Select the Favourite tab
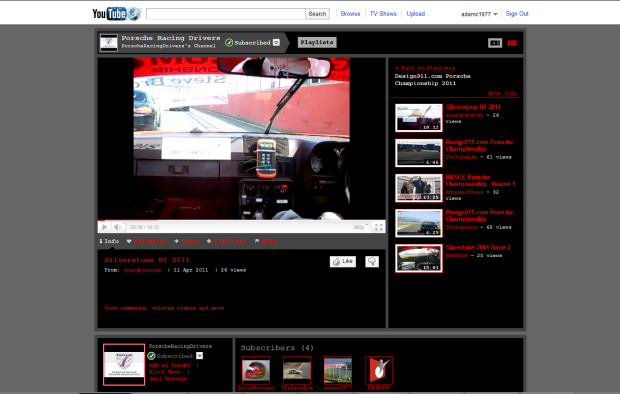The height and width of the screenshot is (394, 620). [146, 241]
